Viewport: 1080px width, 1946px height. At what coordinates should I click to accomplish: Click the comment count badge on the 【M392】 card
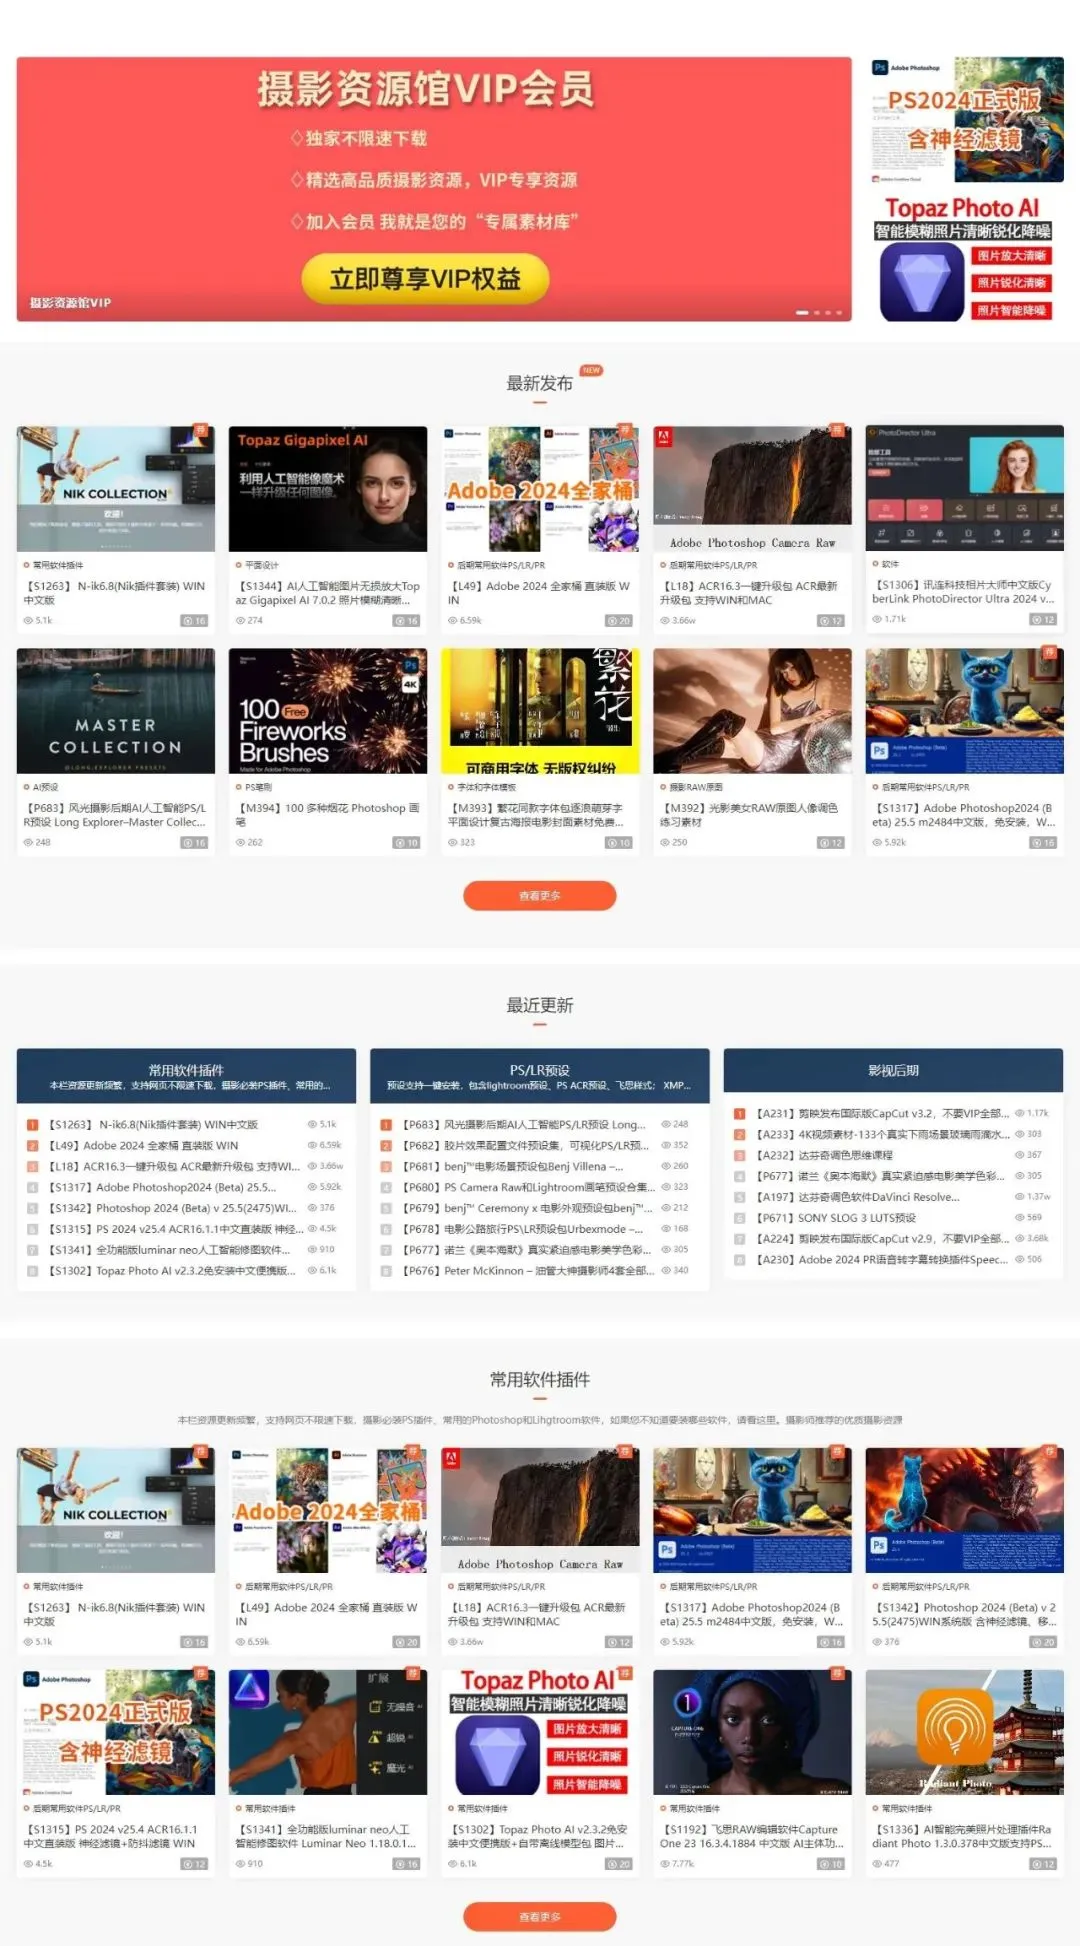pyautogui.click(x=831, y=843)
